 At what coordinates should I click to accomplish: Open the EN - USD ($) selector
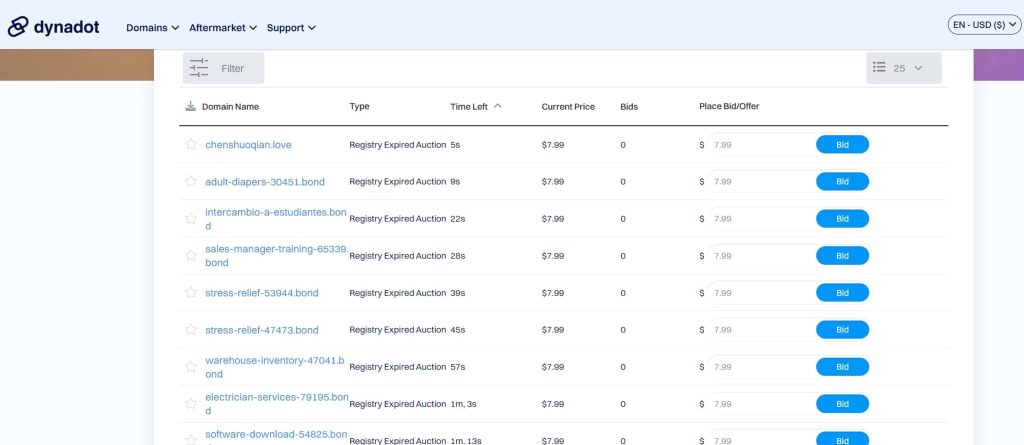tap(985, 25)
